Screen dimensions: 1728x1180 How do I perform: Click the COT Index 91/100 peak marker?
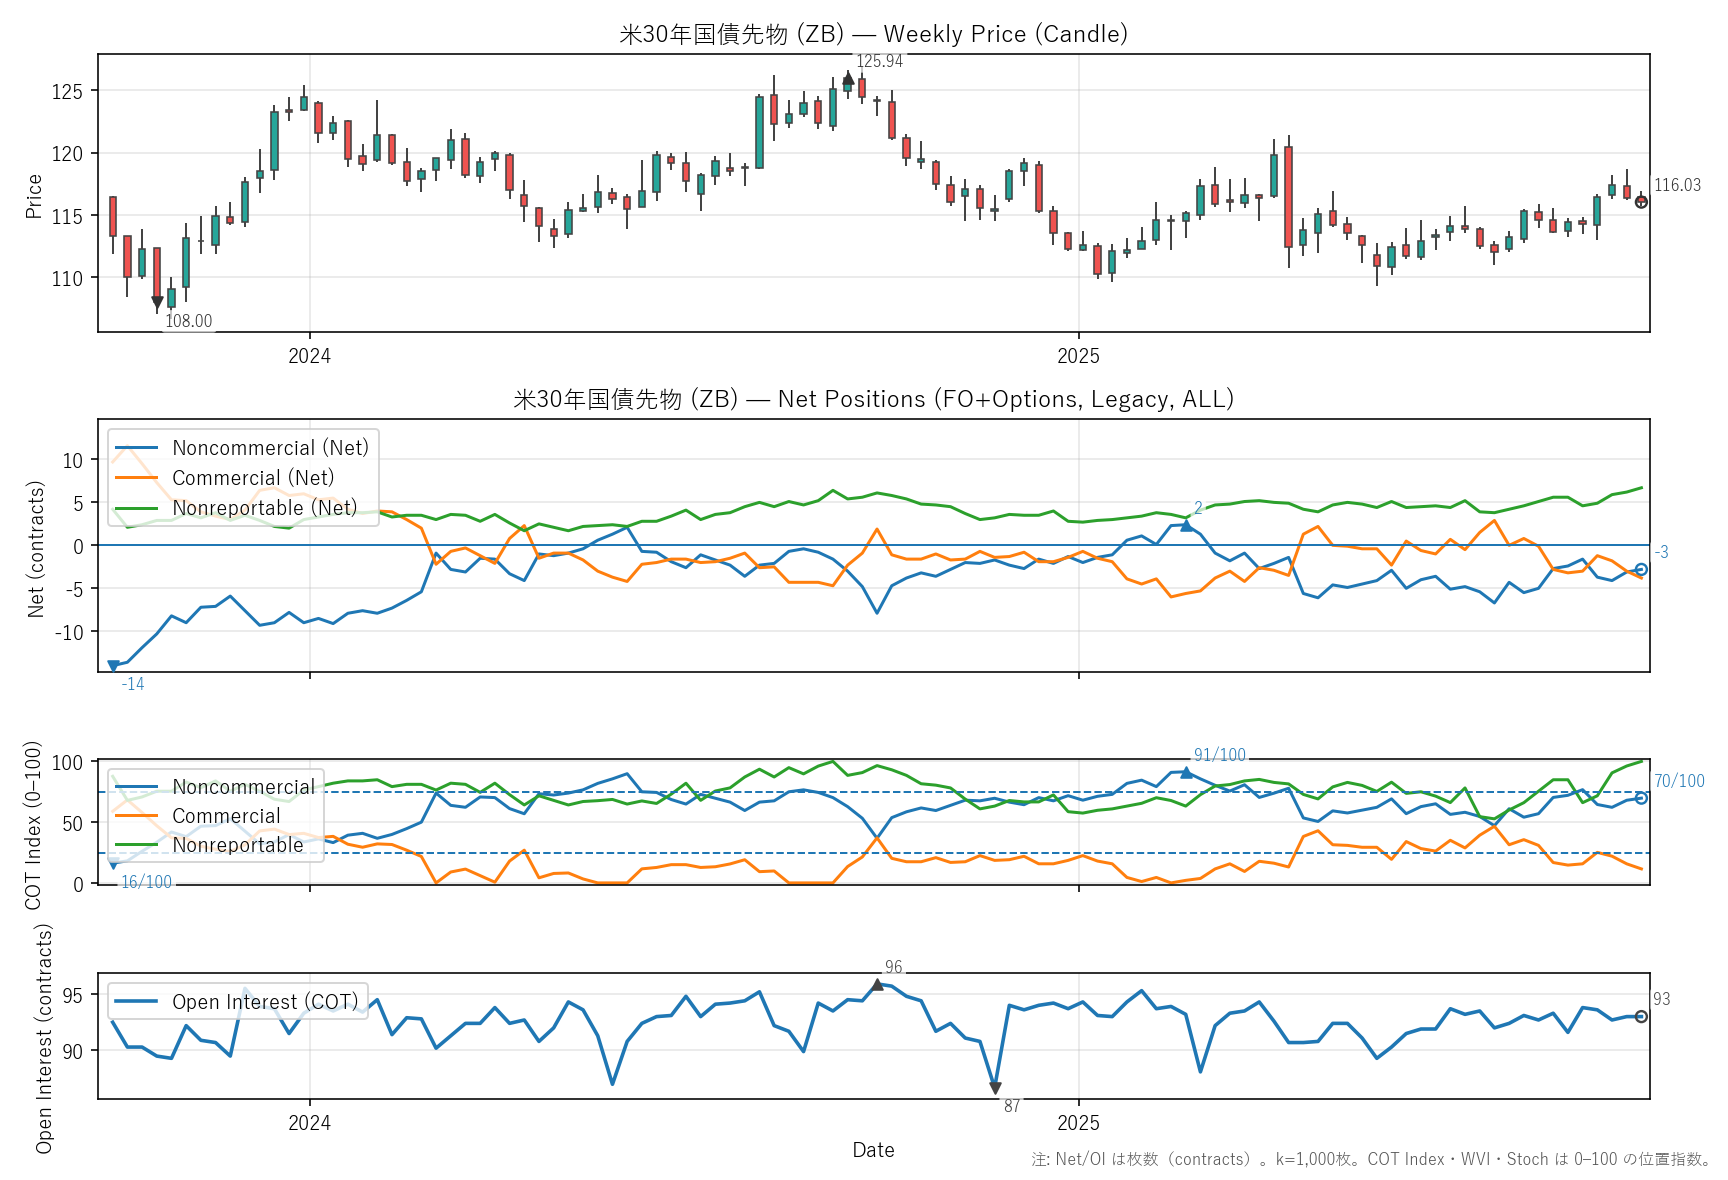[x=1186, y=772]
